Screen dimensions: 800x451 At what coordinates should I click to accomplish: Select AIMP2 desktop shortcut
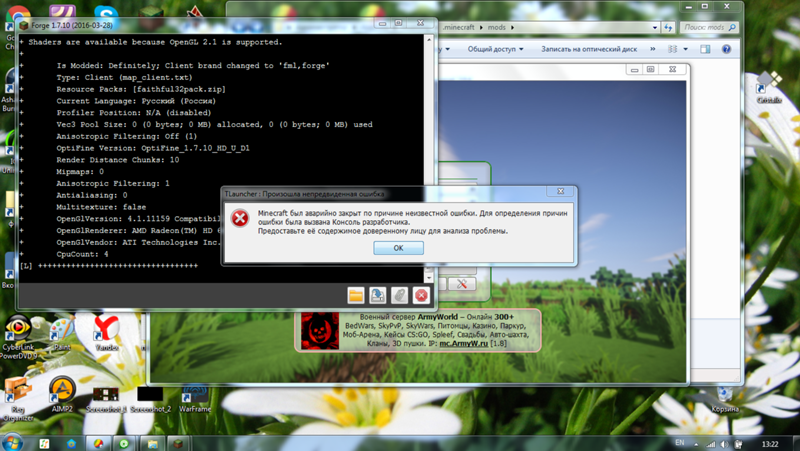[x=62, y=394]
